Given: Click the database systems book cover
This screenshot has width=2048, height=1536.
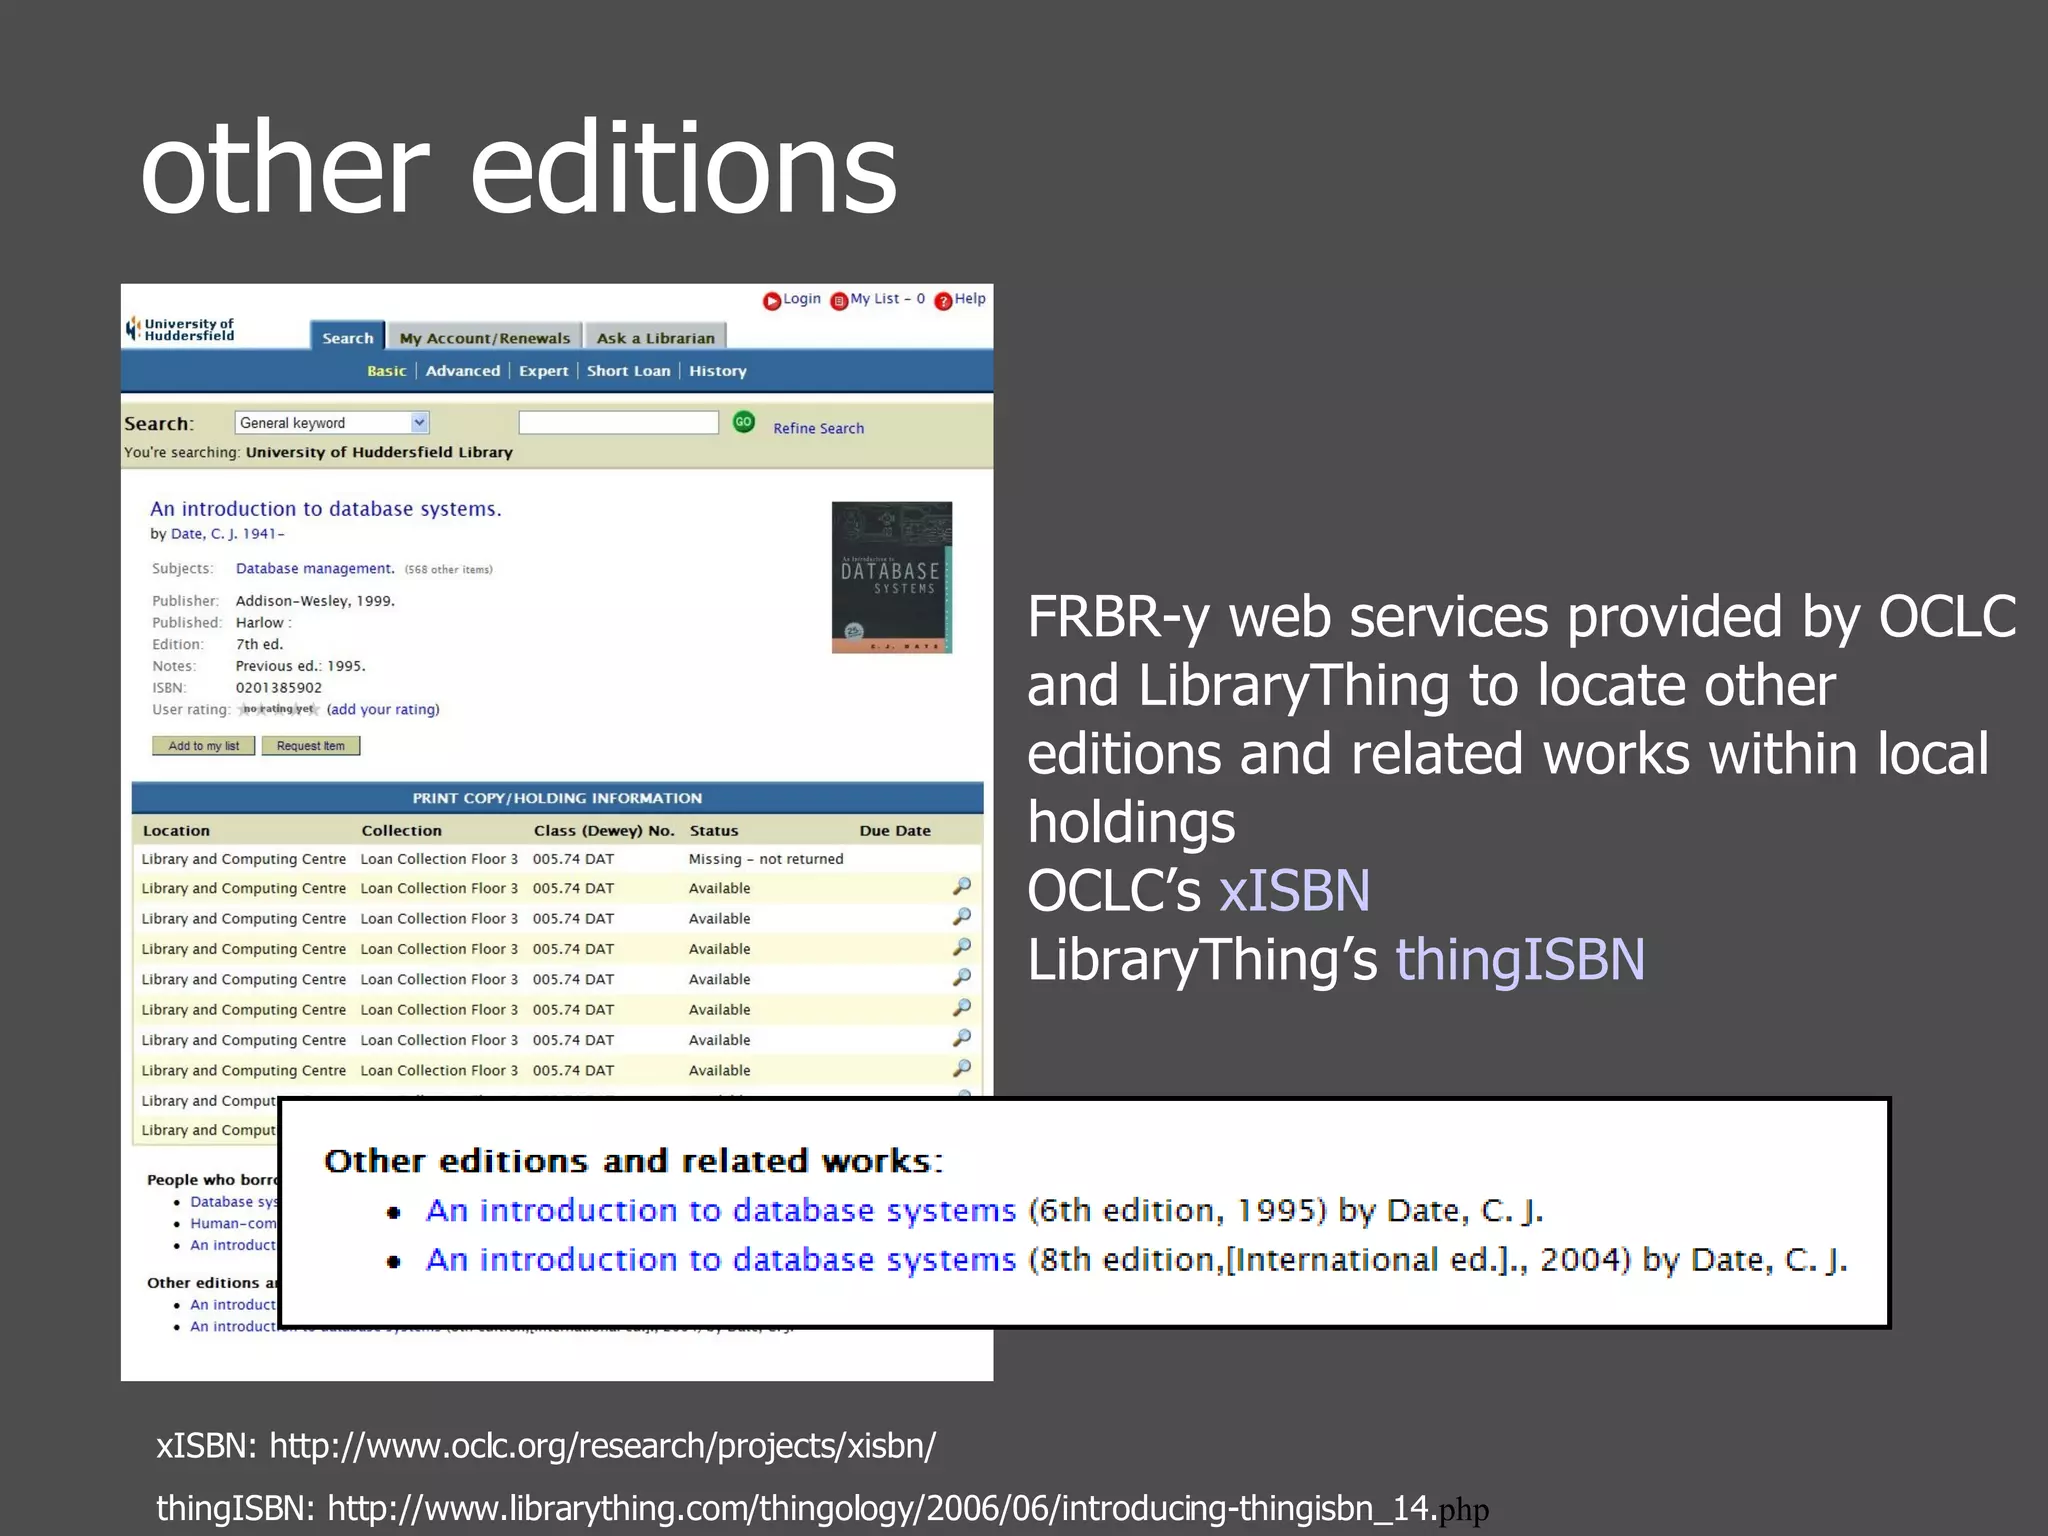Looking at the screenshot, I should point(892,577).
